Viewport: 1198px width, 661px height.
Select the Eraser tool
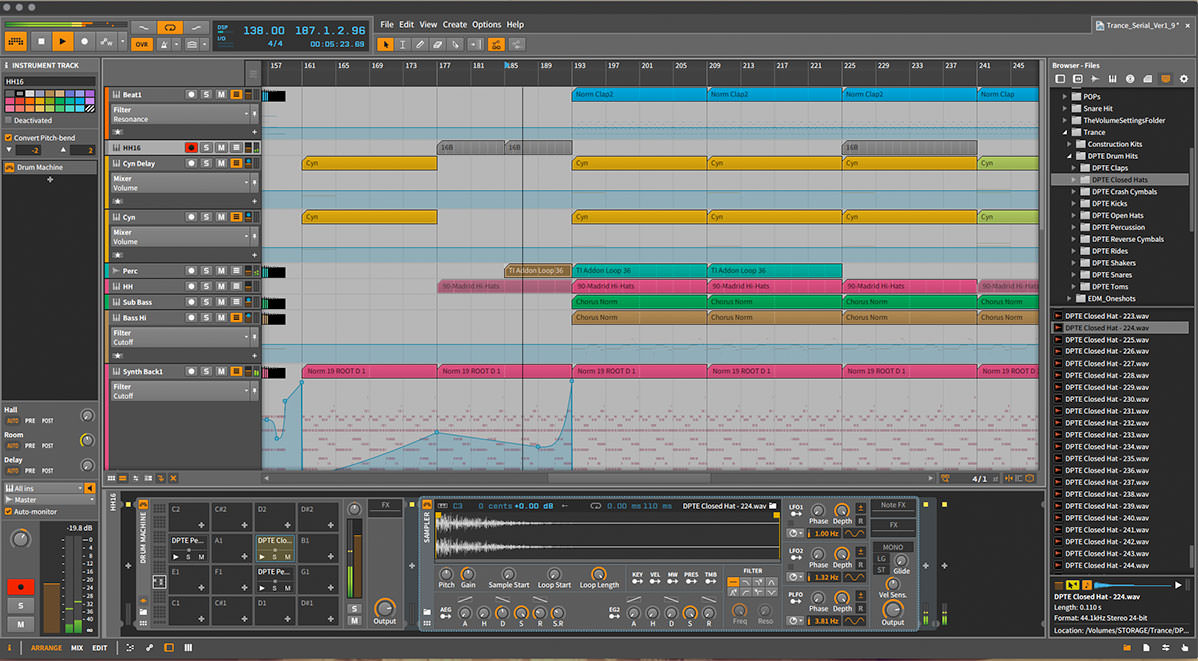point(439,44)
